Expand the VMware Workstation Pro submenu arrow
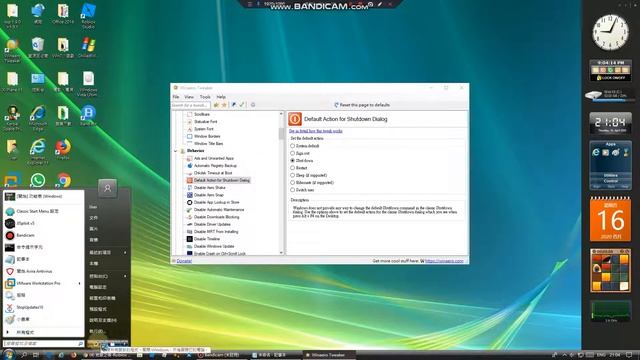This screenshot has height=360, width=640. (79, 283)
